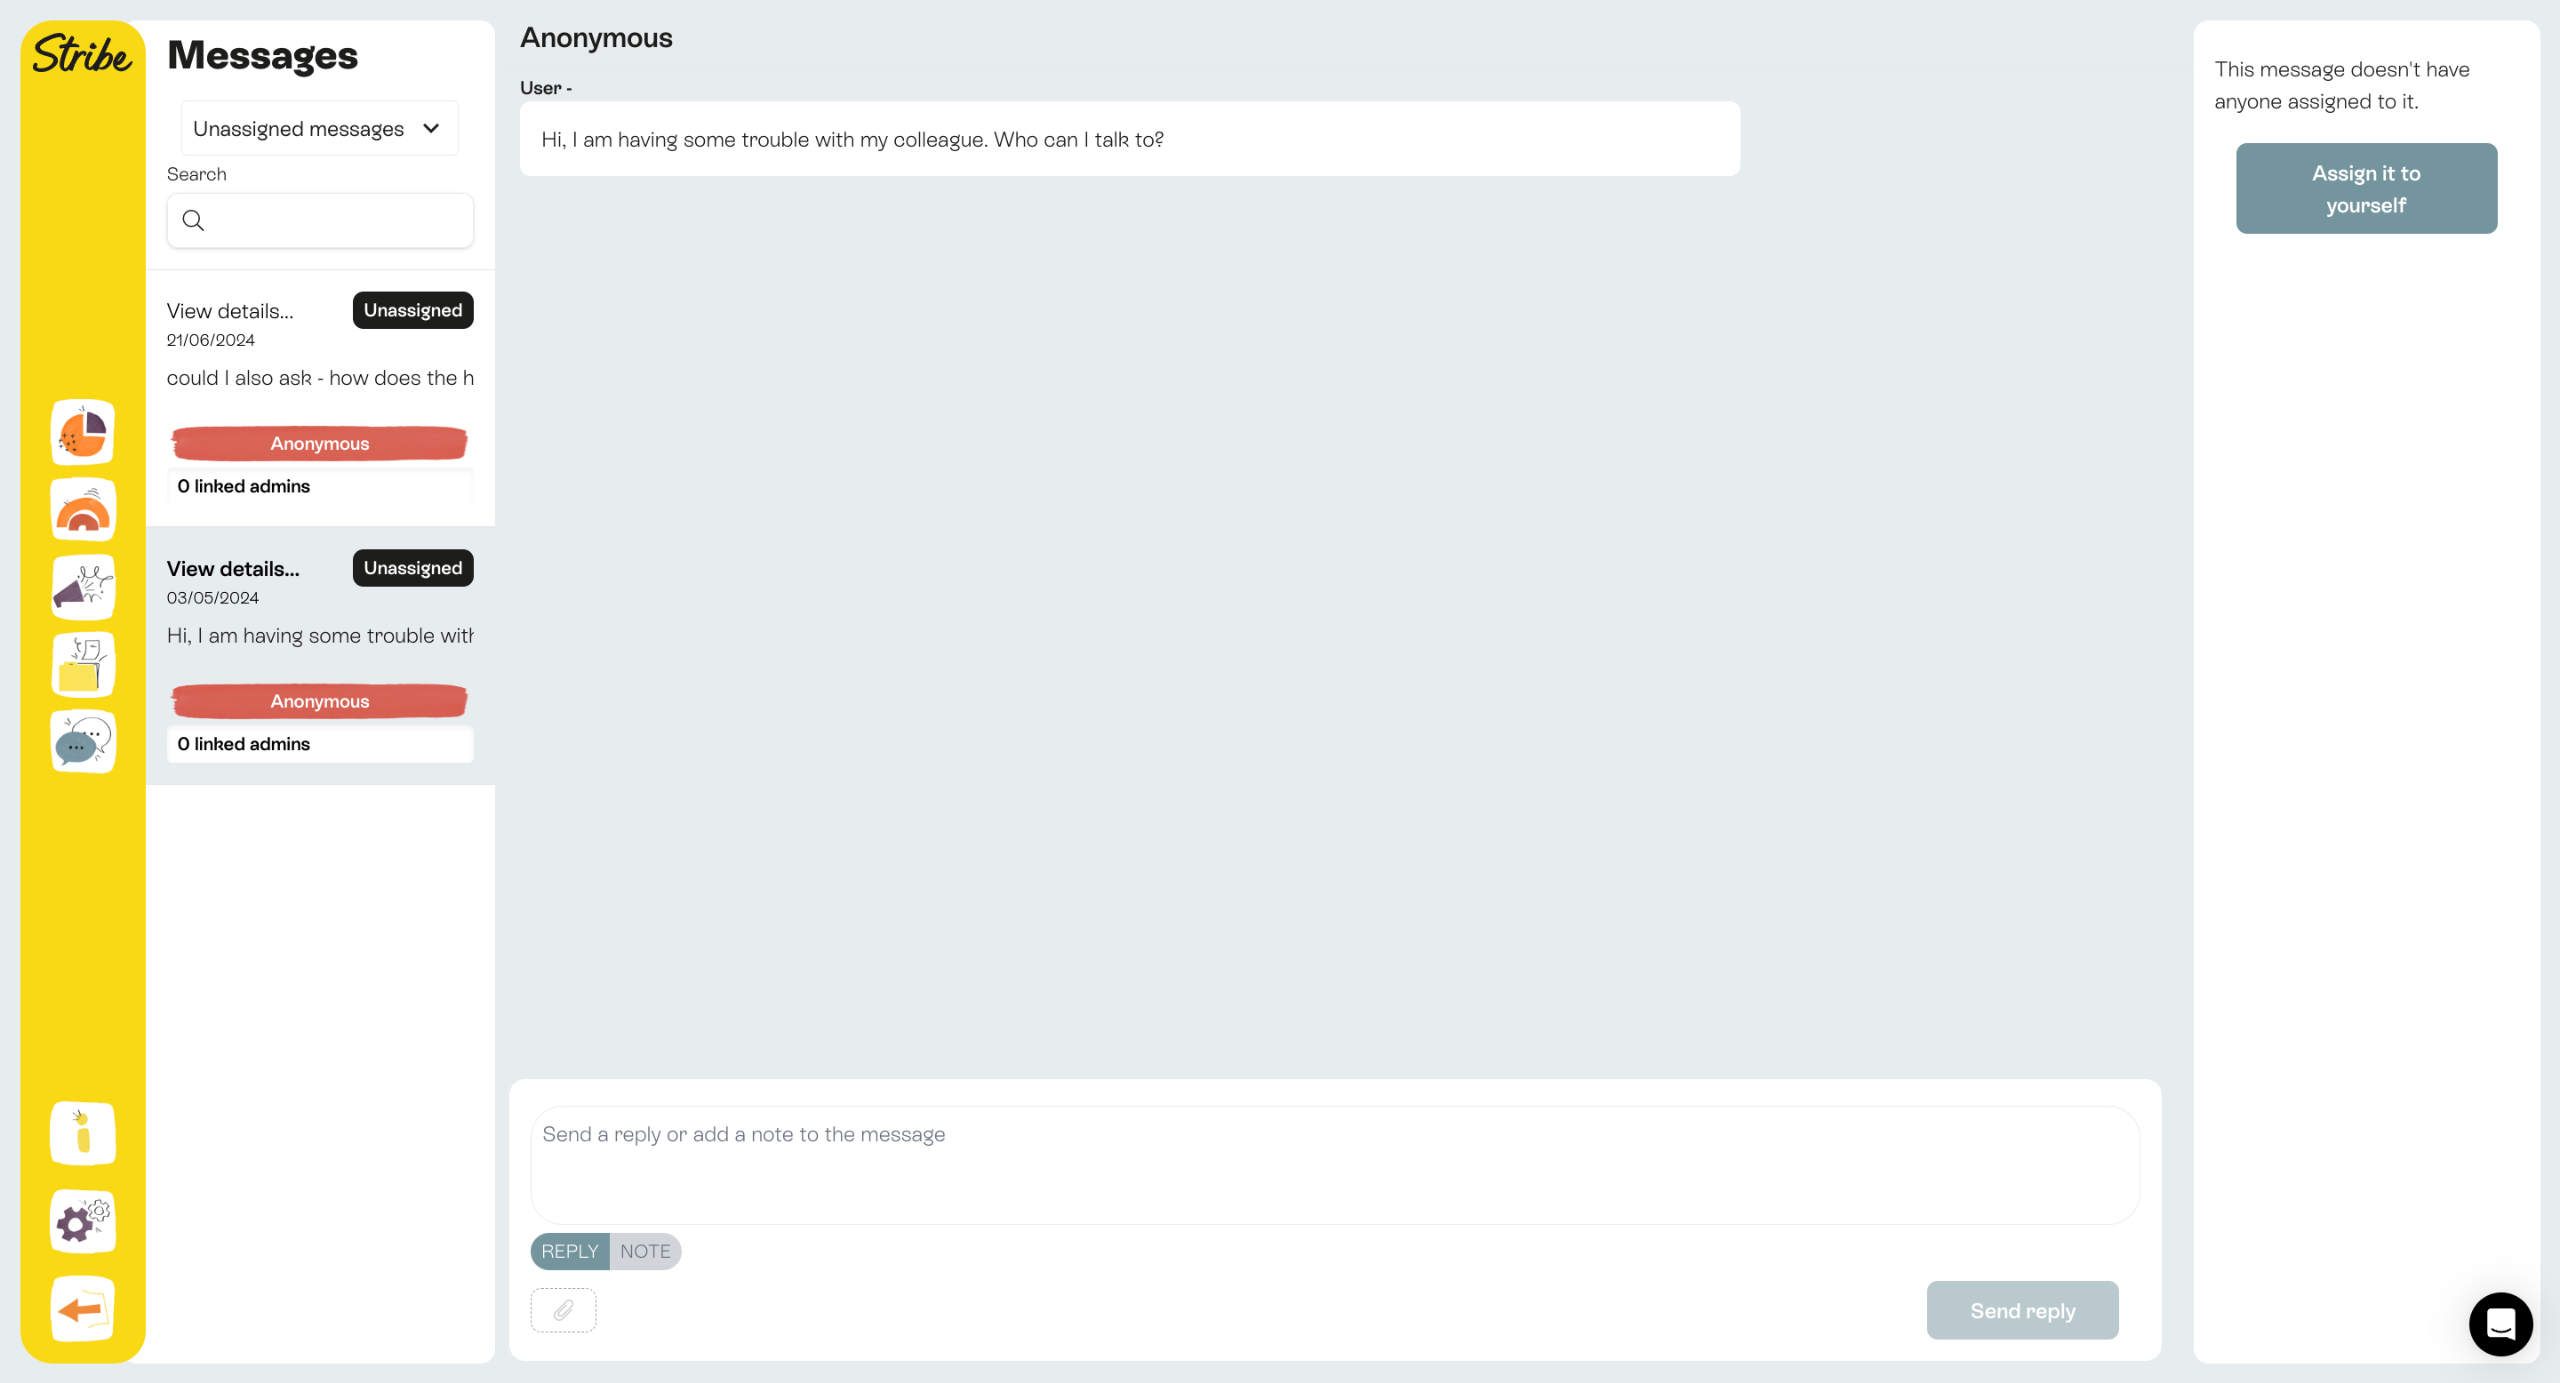Open the megaphone announcements sidebar icon
The height and width of the screenshot is (1383, 2560).
pos(83,587)
